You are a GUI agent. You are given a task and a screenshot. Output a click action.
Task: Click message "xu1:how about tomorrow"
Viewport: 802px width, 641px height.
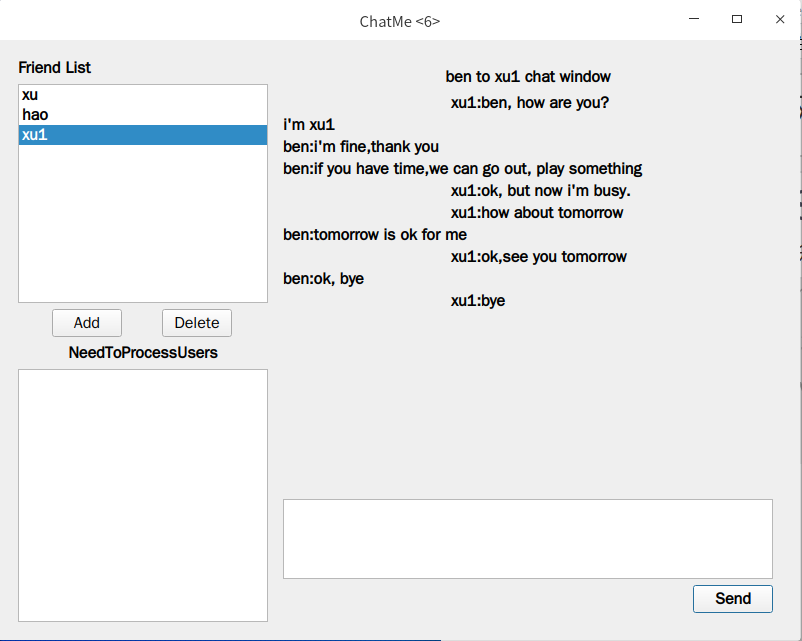[537, 213]
